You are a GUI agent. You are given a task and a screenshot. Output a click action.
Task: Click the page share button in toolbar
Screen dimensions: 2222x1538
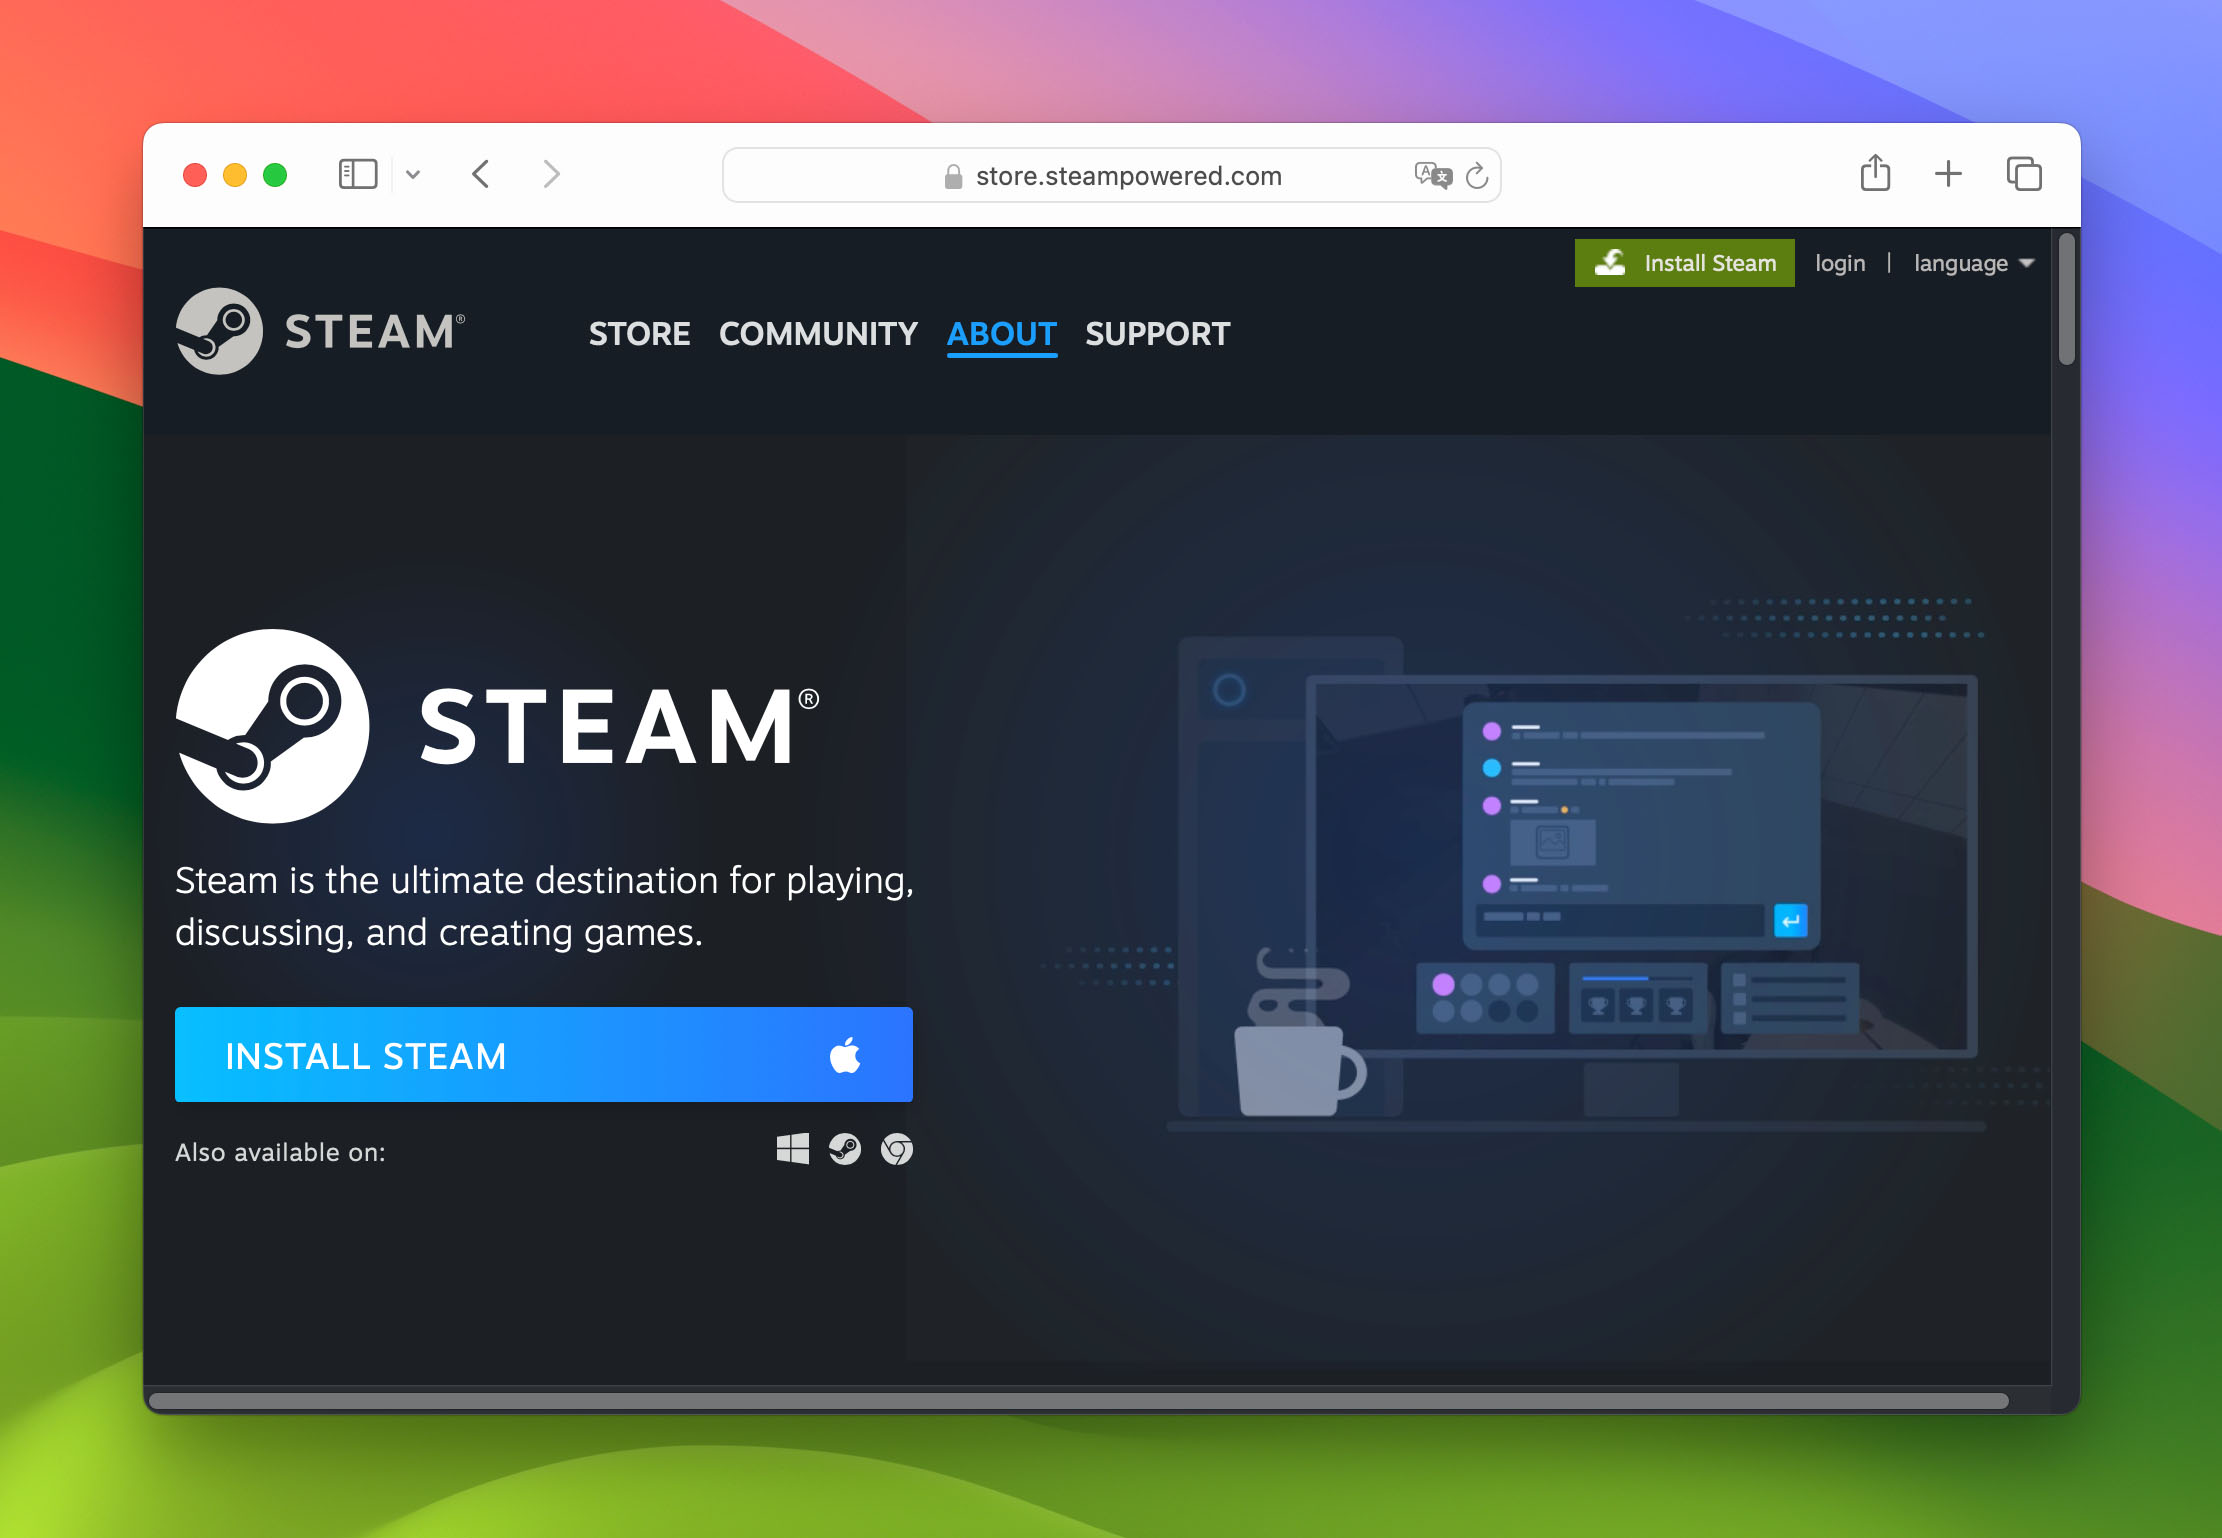tap(1876, 176)
